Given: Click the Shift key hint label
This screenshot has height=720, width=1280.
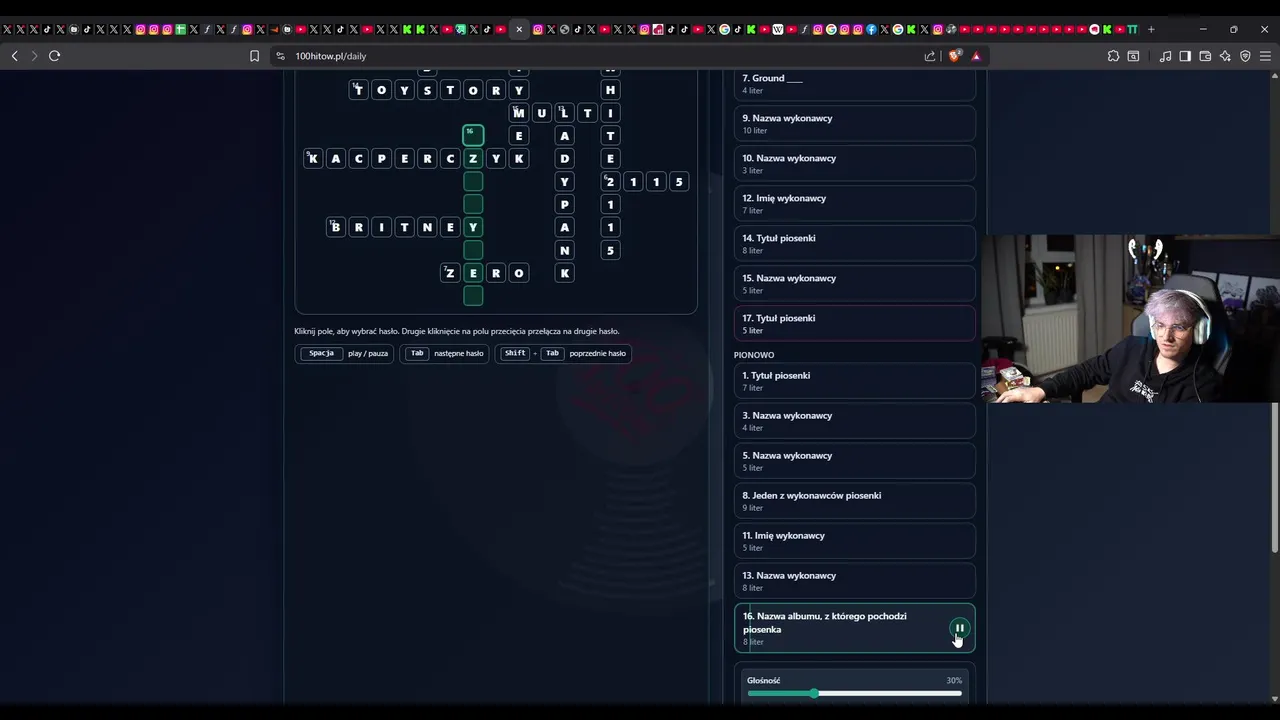Looking at the screenshot, I should (515, 353).
